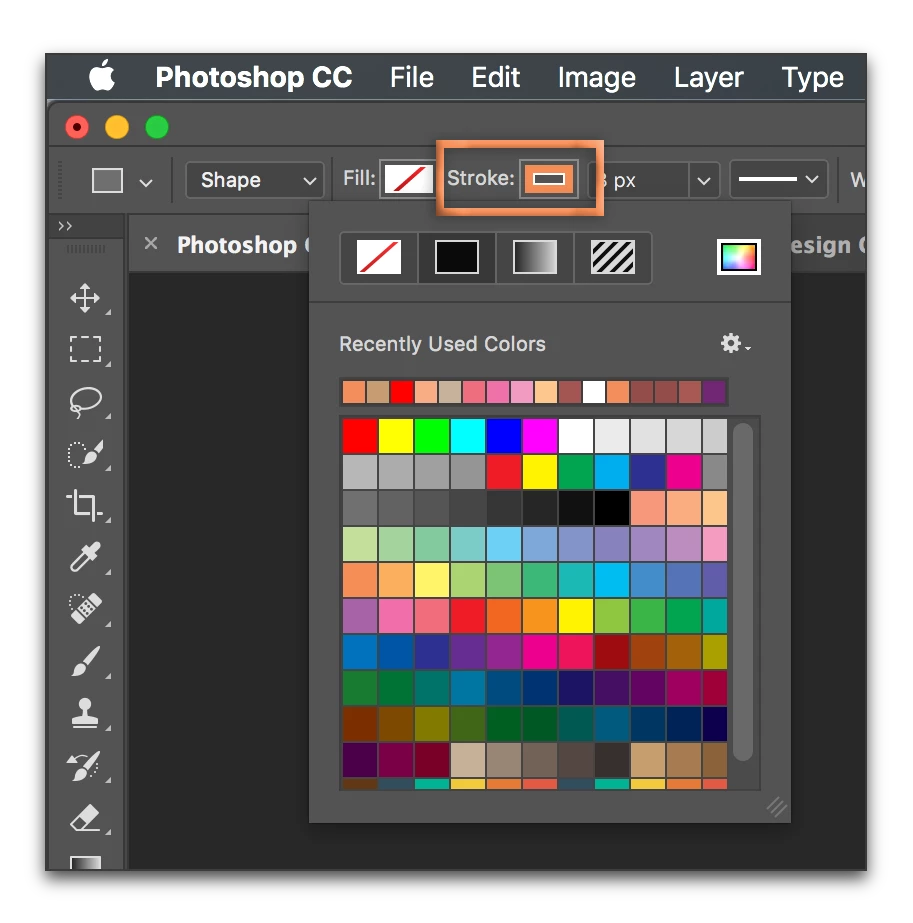Close the Photoshop document tab
This screenshot has width=913, height=923.
point(151,243)
